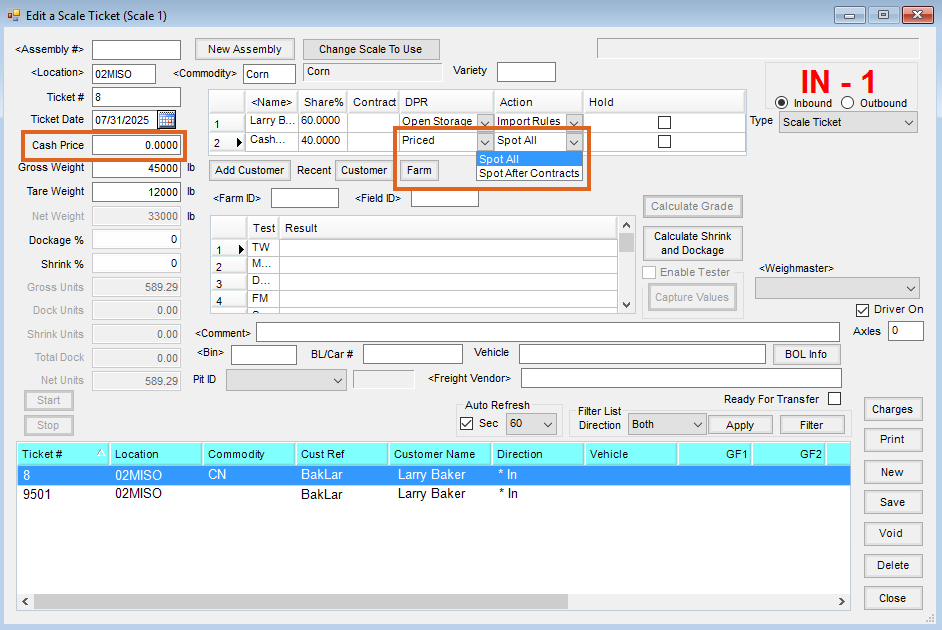This screenshot has height=630, width=942.
Task: Click the TW test row result cell
Action: pyautogui.click(x=448, y=247)
